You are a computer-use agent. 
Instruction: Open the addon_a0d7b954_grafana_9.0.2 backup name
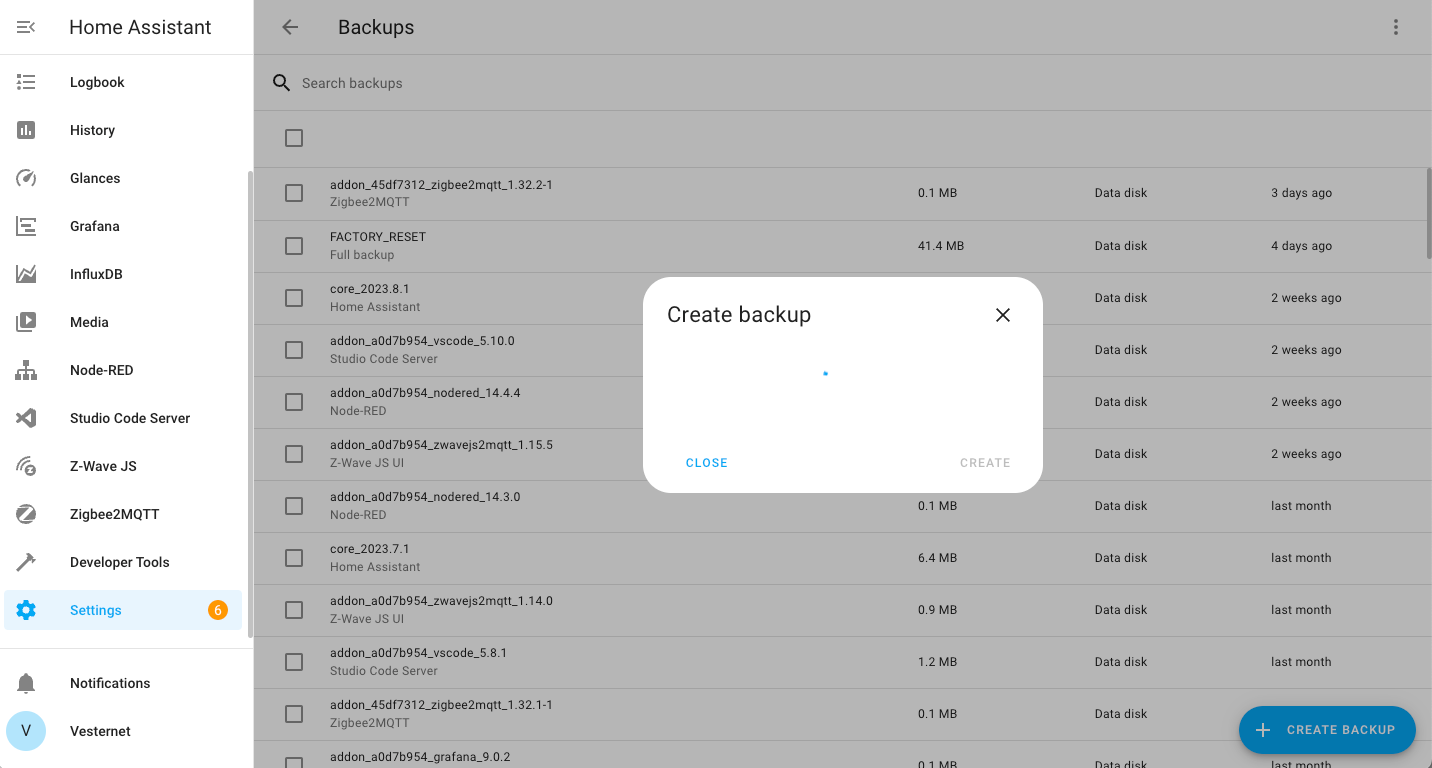[420, 757]
